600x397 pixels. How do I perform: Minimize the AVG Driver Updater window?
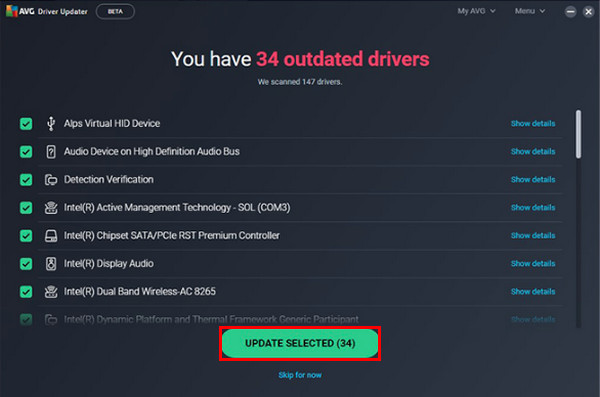tap(570, 12)
